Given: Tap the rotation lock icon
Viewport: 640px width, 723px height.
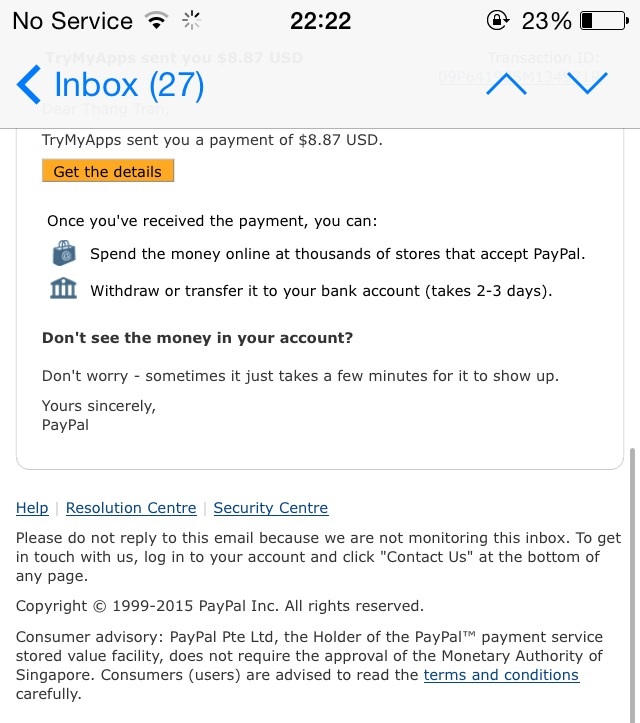Looking at the screenshot, I should (496, 20).
